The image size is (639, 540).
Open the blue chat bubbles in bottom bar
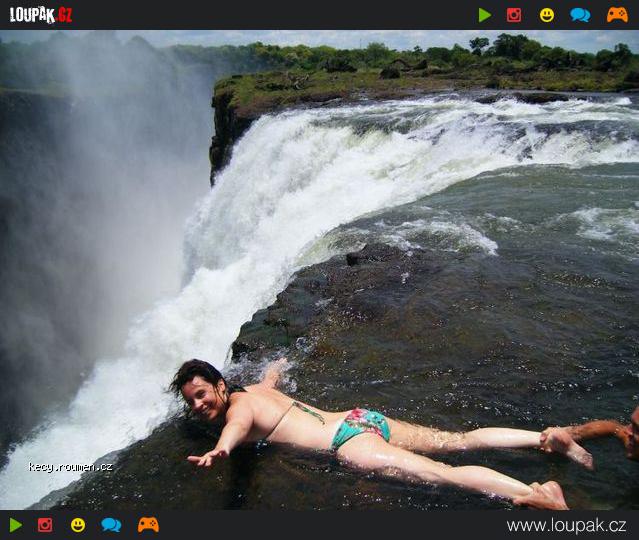(111, 525)
